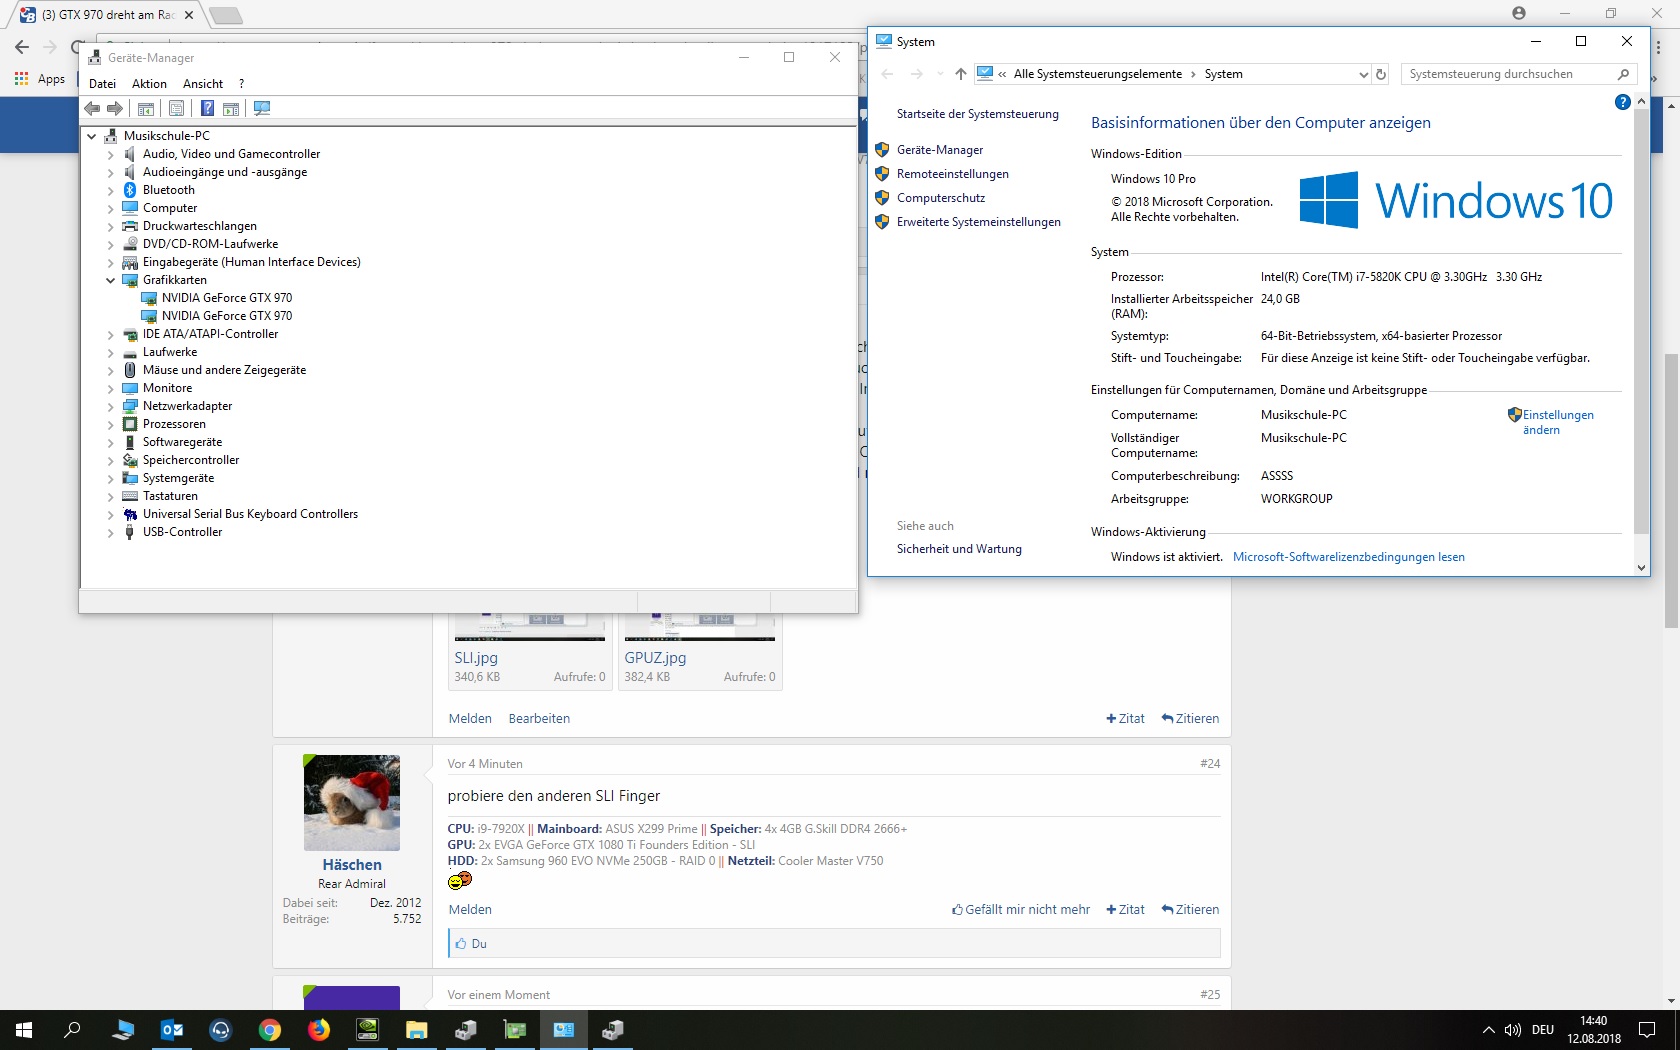Scan for hardware changes in Geräte-Manager toolbar
Screen dimensions: 1680x1050
pyautogui.click(x=262, y=108)
